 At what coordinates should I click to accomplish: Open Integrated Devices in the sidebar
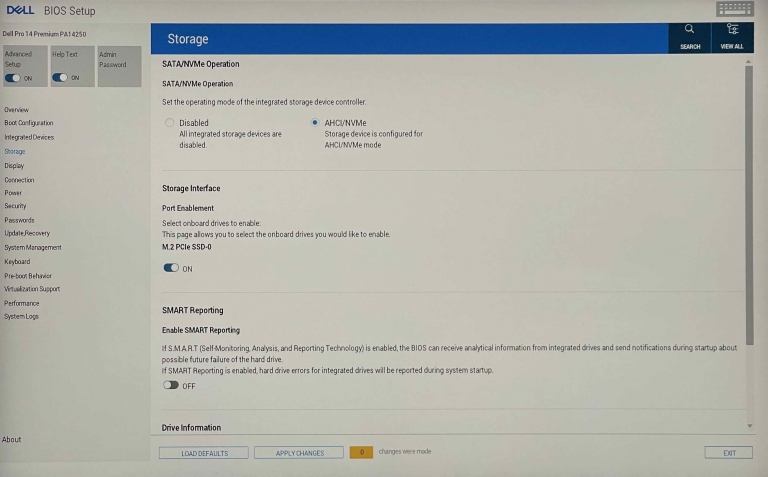[29, 137]
